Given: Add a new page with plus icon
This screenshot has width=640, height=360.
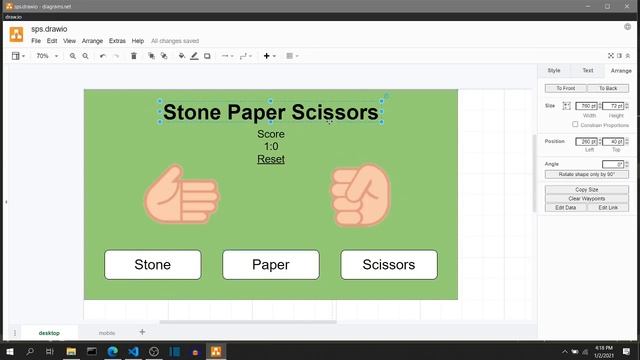Looking at the screenshot, I should (142, 332).
